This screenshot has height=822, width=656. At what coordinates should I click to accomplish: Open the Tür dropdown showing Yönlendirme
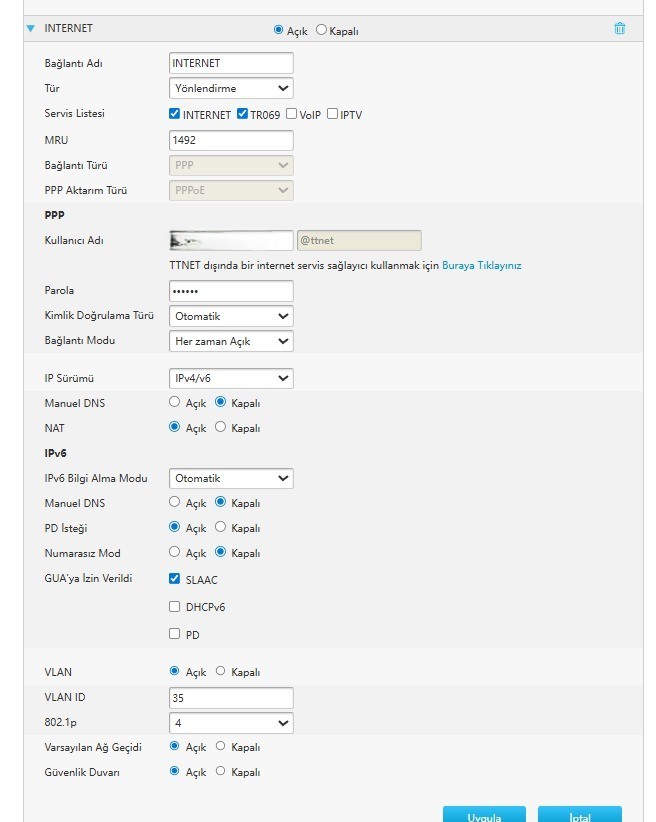(x=231, y=89)
